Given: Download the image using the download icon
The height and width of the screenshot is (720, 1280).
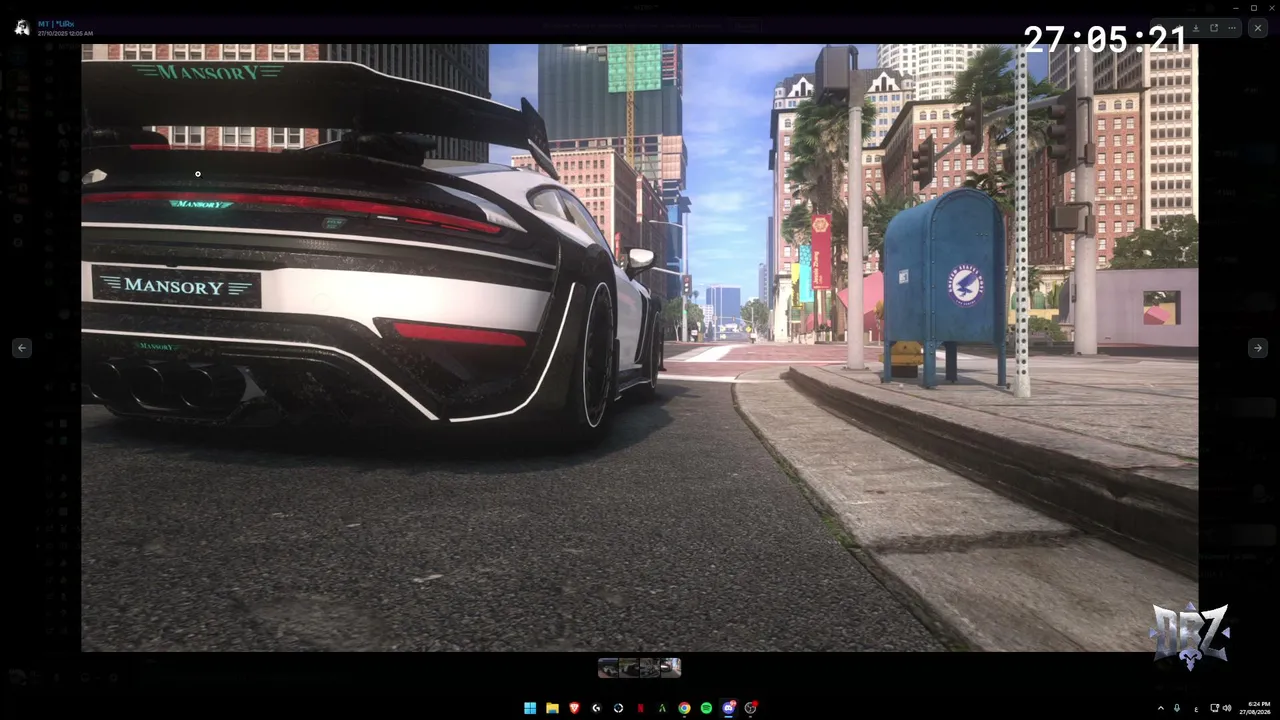Looking at the screenshot, I should point(1196,28).
